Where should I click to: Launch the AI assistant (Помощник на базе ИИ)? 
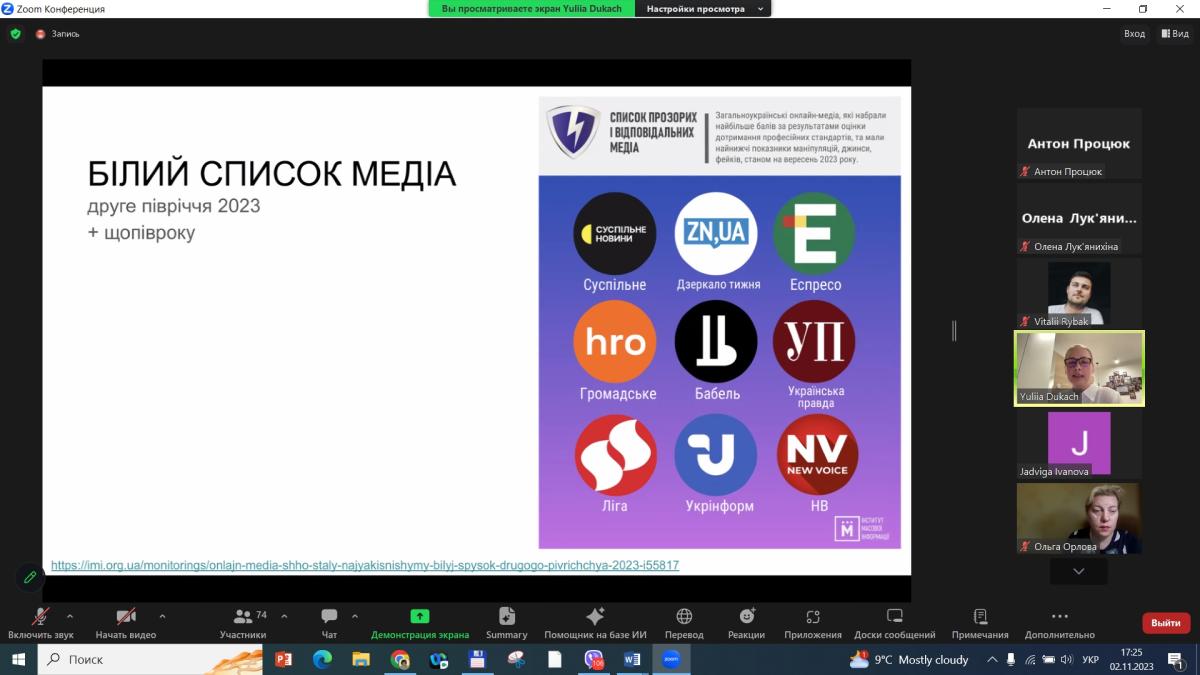click(595, 617)
